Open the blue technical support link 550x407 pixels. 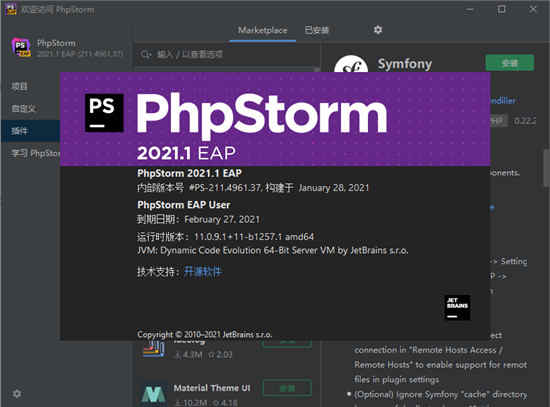point(203,272)
